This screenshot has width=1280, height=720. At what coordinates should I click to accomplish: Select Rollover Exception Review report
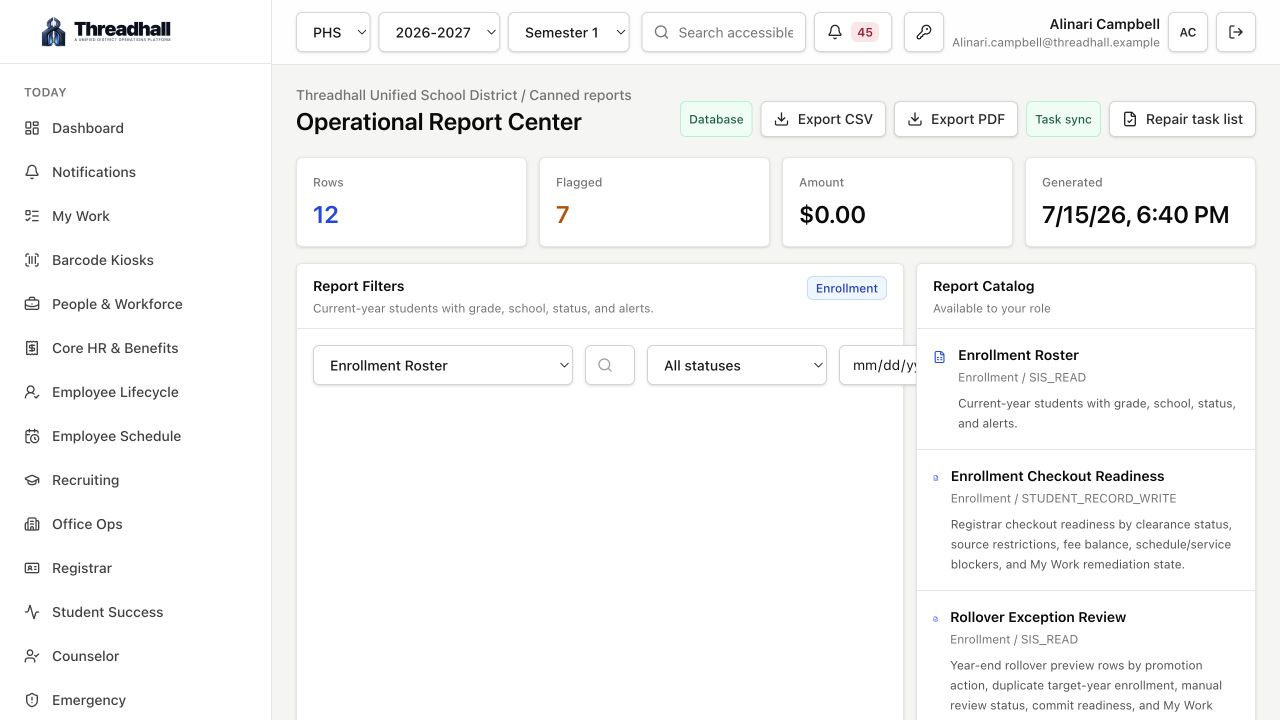point(1086,656)
